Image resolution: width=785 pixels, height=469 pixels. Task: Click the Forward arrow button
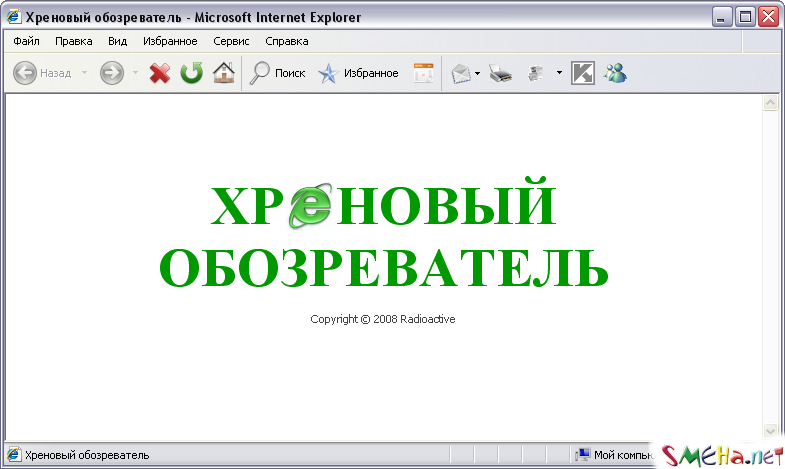pos(112,73)
